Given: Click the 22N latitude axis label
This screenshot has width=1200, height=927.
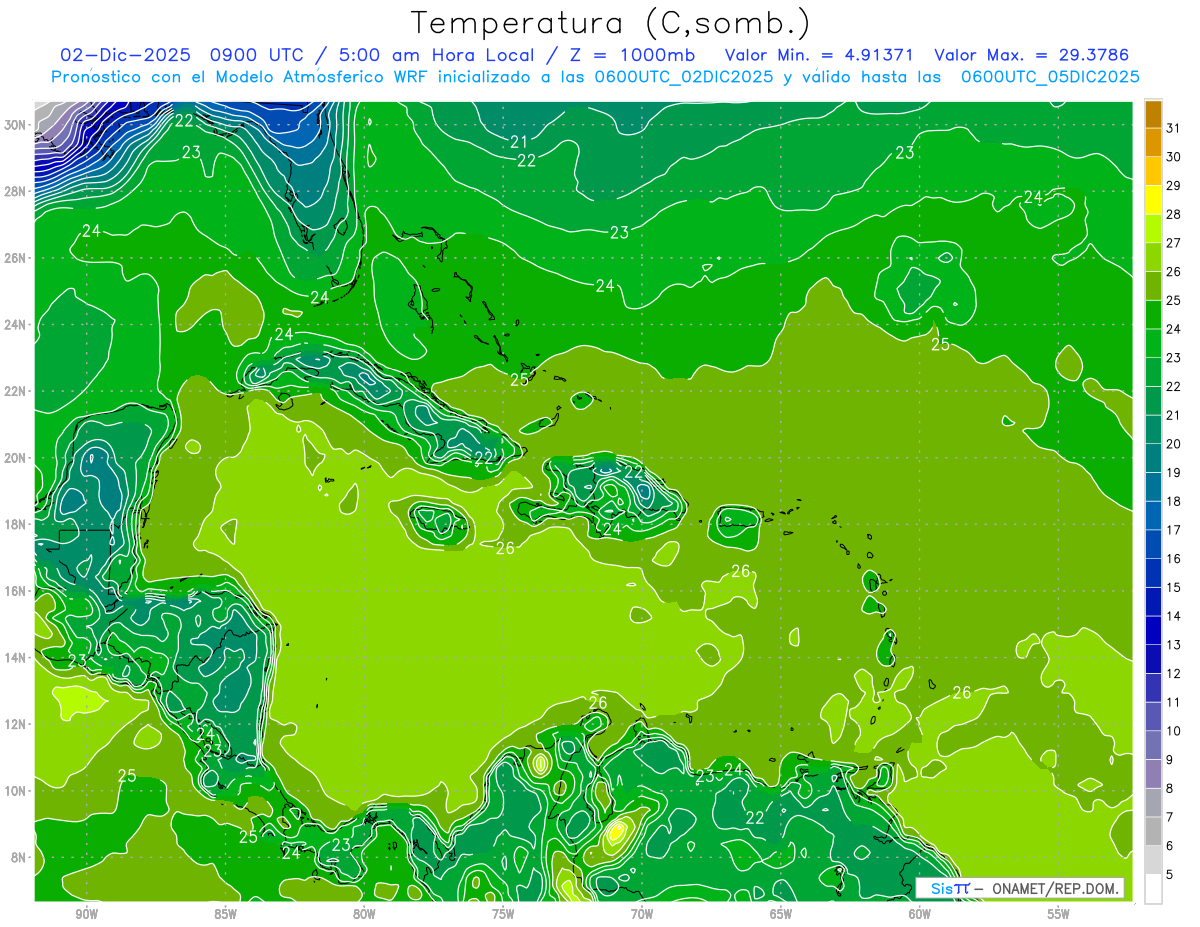Looking at the screenshot, I should 16,391.
